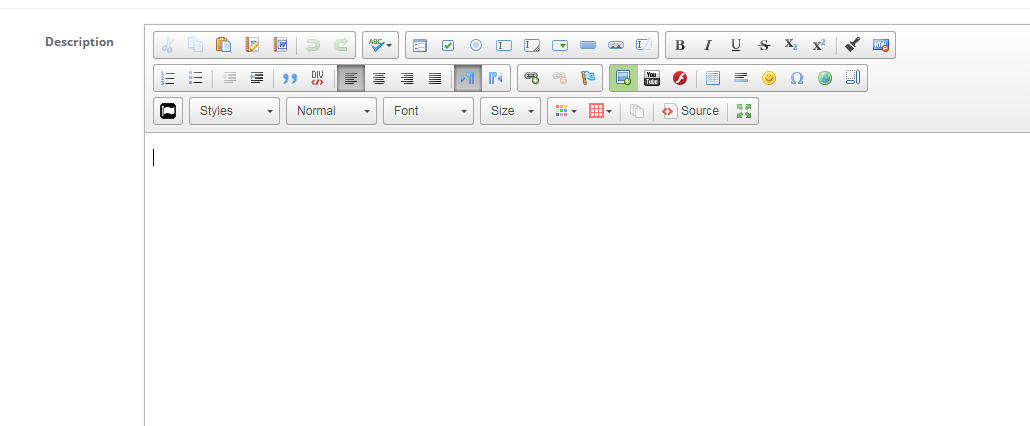
Task: Insert a numbered list
Action: [x=168, y=78]
